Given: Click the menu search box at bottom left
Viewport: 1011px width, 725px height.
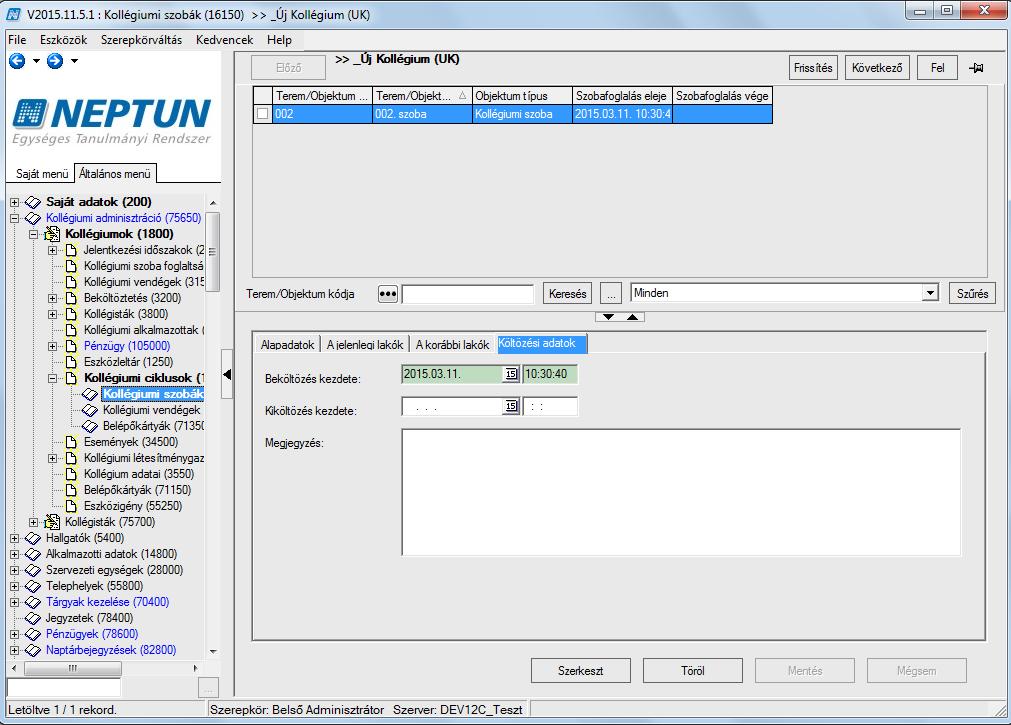Looking at the screenshot, I should pos(64,688).
